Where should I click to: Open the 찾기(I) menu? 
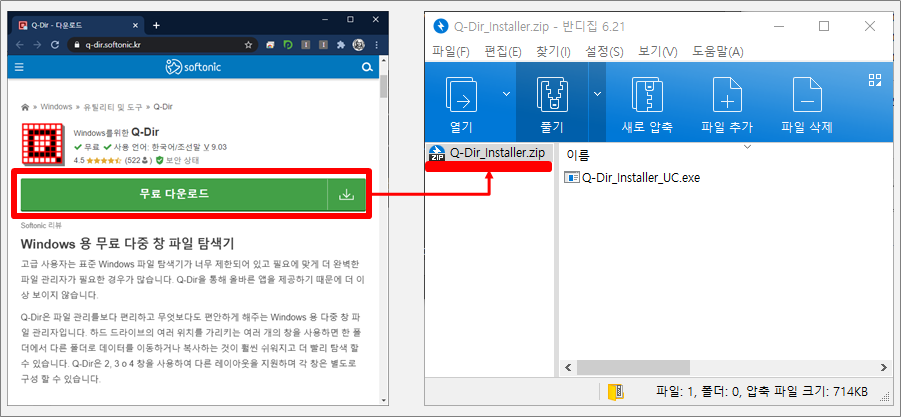[x=553, y=52]
